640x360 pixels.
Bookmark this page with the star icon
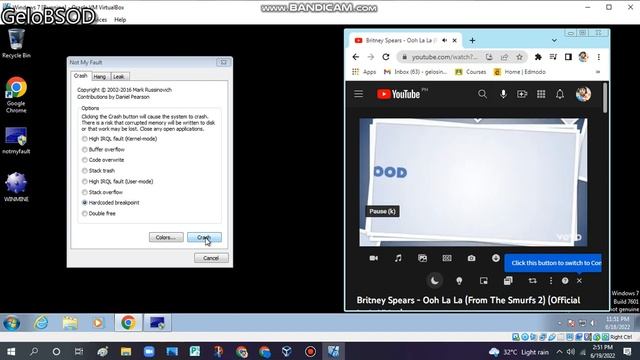point(519,57)
